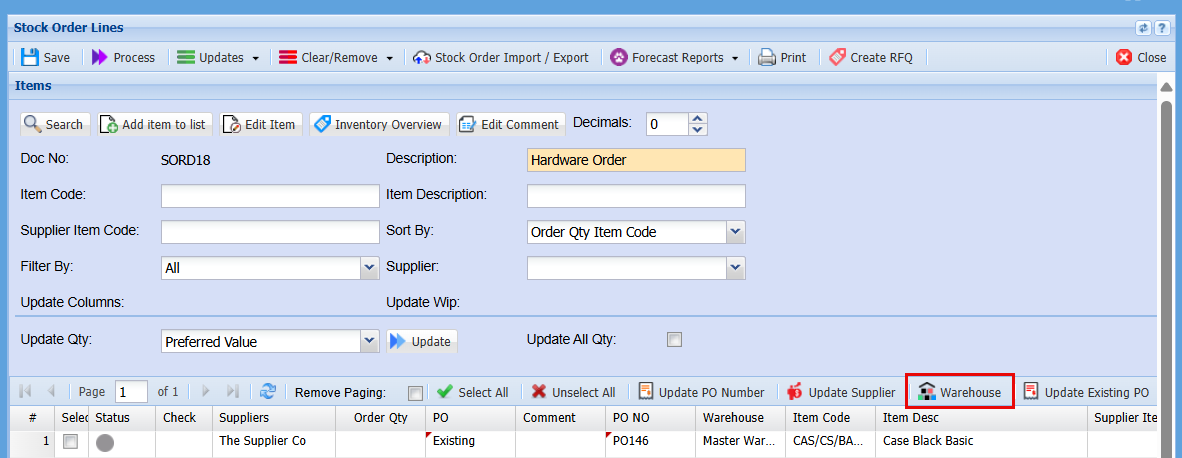This screenshot has height=458, width=1182.
Task: Open the Clear/Remove dropdown menu
Action: coord(336,57)
